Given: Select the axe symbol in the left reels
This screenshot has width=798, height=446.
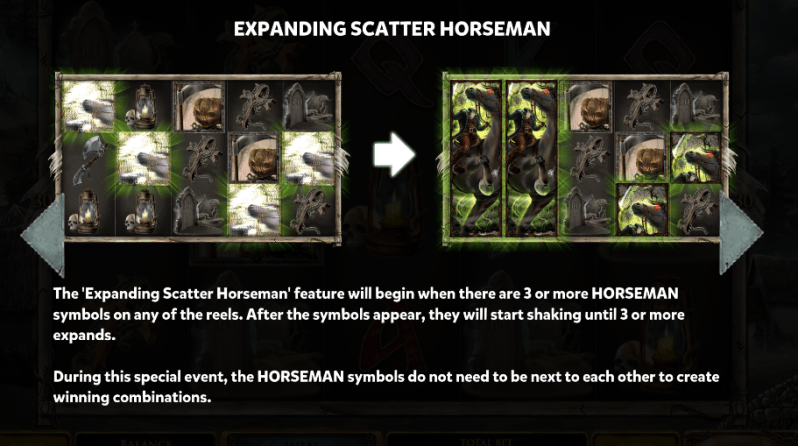Looking at the screenshot, I should pyautogui.click(x=89, y=159).
